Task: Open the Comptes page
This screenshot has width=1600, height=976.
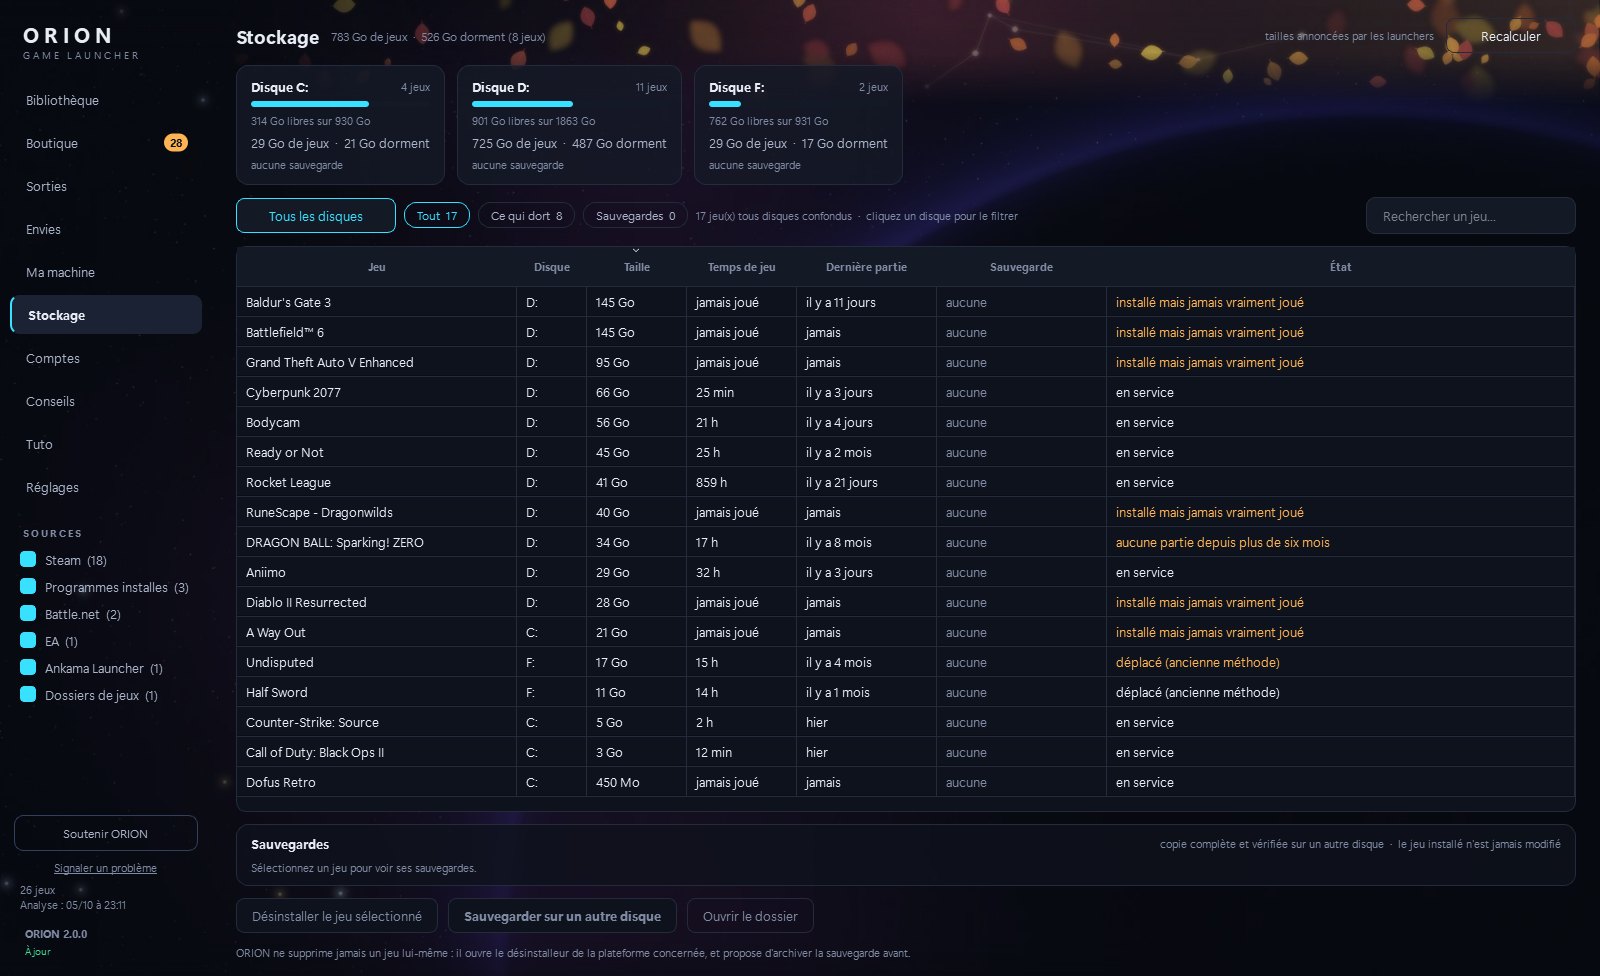Action: 106,358
